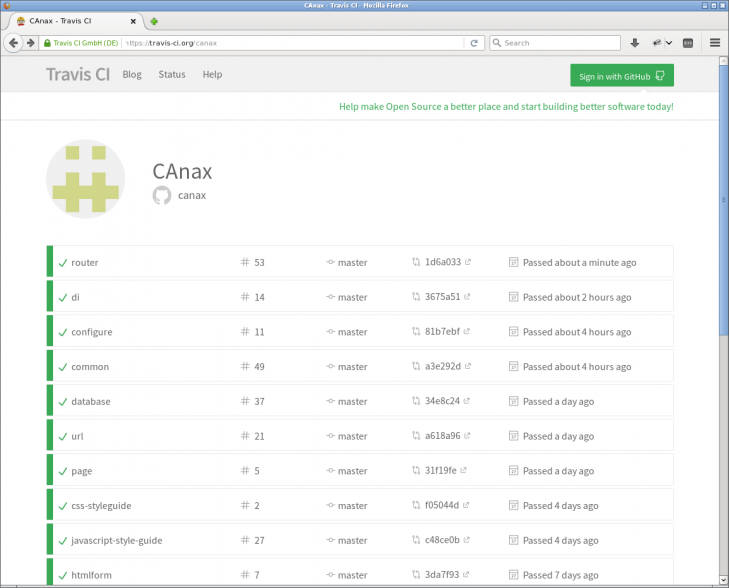This screenshot has width=729, height=588.
Task: Open external link icon for commit a3e292d
Action: [468, 366]
